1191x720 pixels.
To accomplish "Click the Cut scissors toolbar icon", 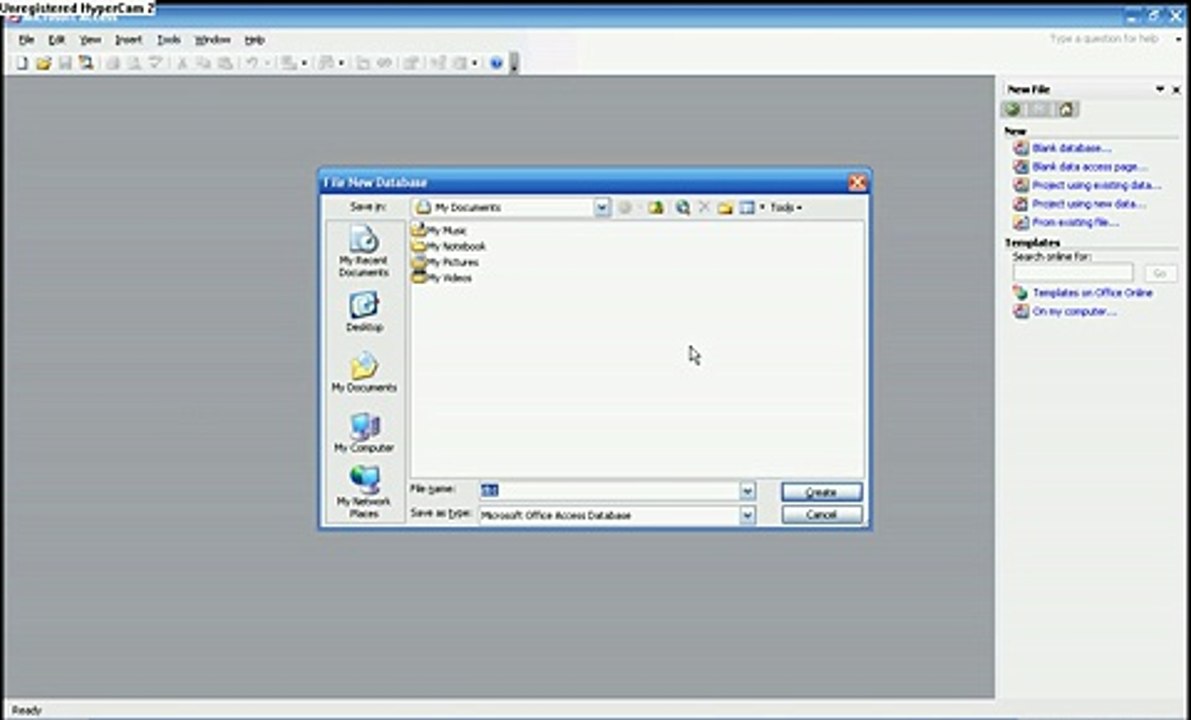I will point(182,63).
